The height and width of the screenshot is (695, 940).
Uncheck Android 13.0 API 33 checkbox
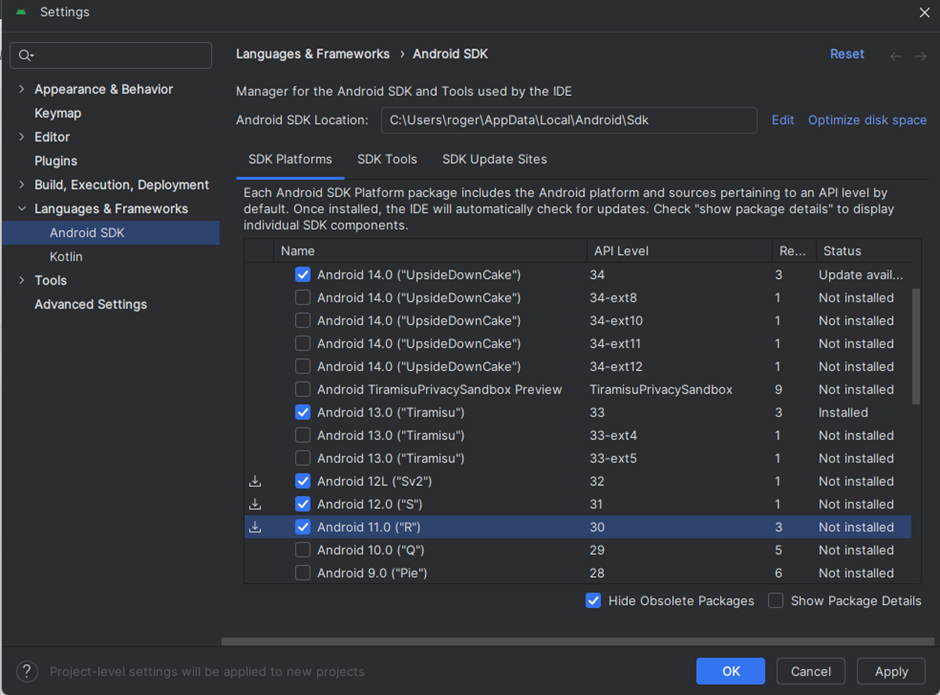click(x=303, y=412)
